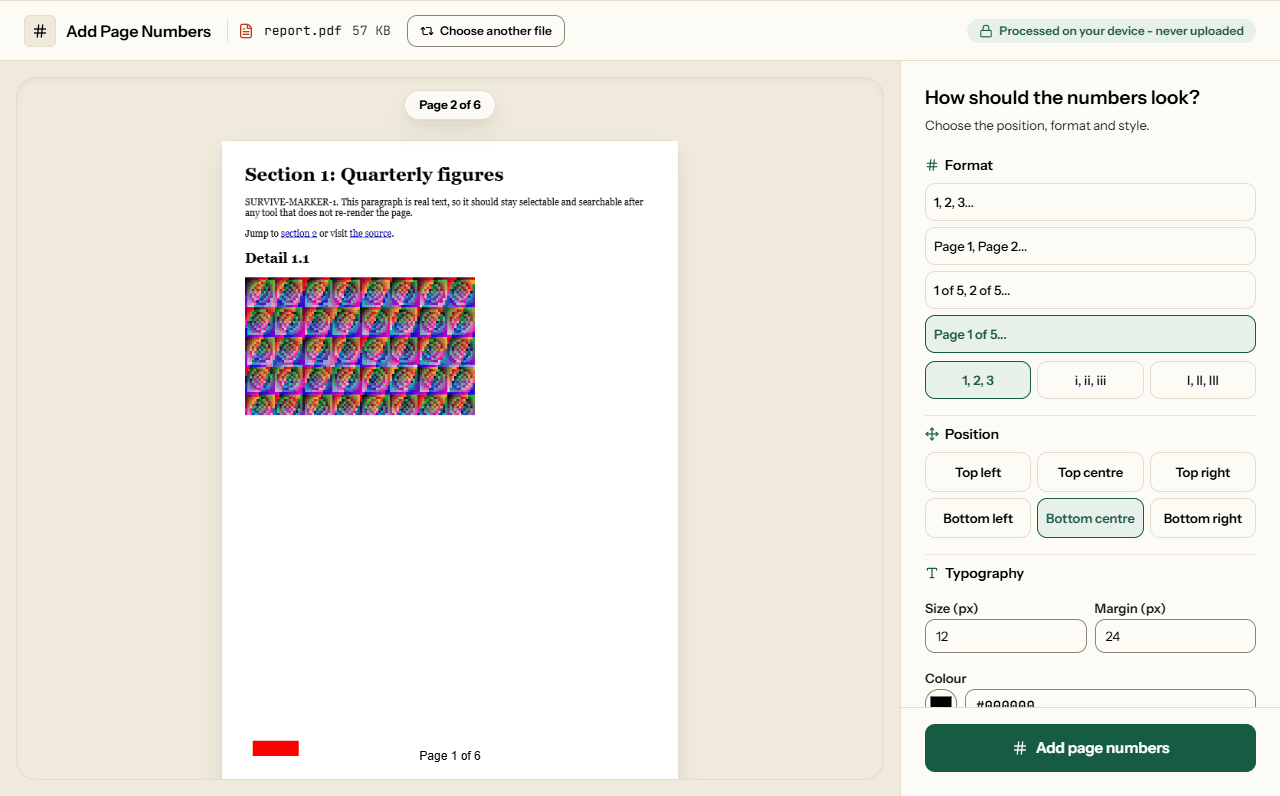Switch numerals to uppercase roman I, II, III

1203,380
